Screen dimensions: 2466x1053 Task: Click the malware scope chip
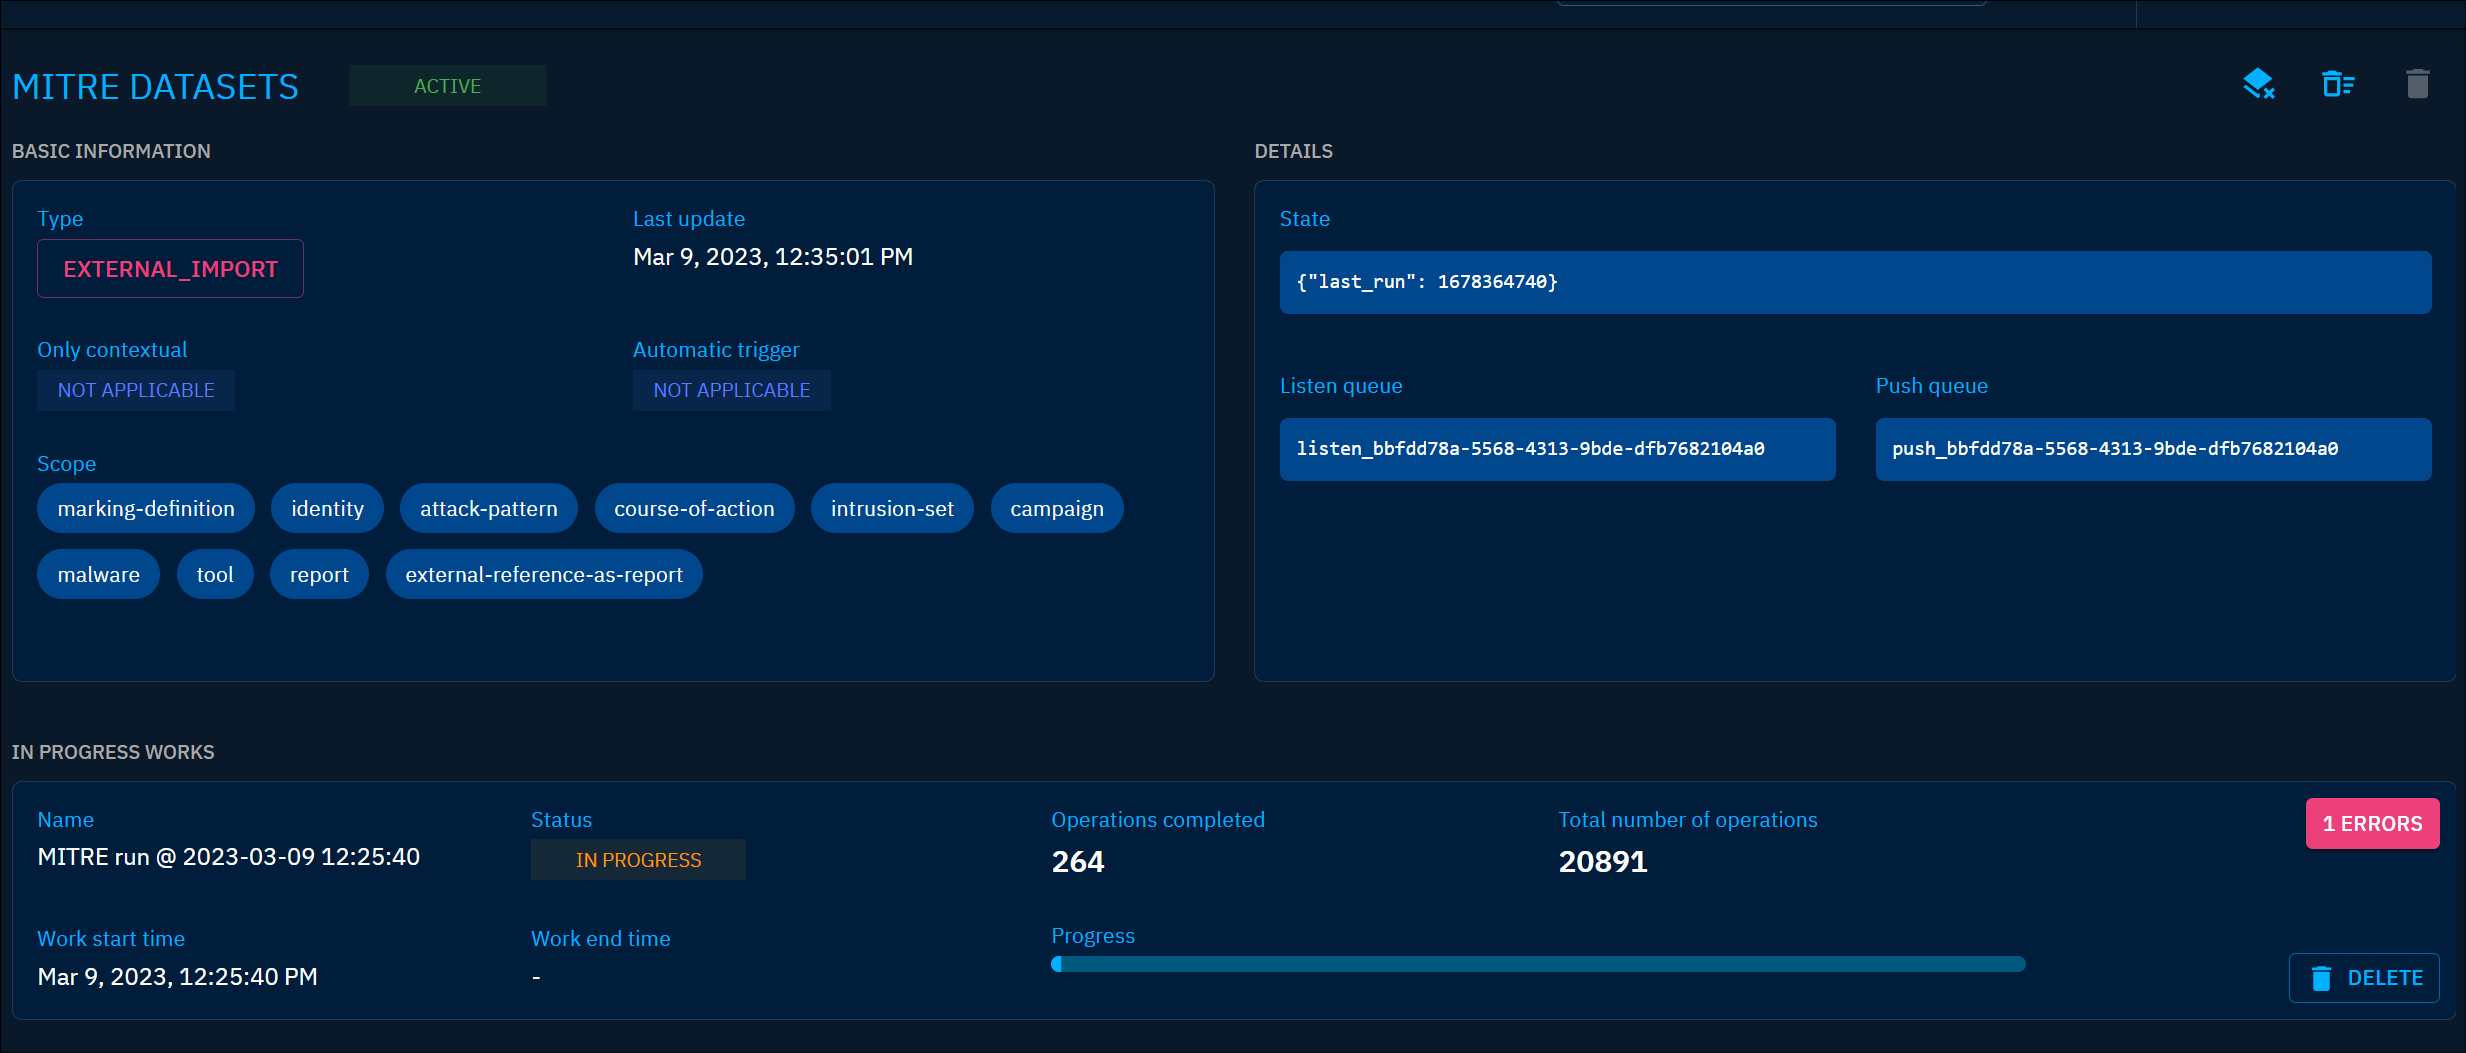[x=98, y=574]
